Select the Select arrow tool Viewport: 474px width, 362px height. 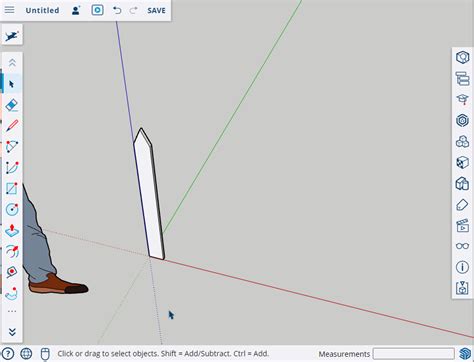12,84
